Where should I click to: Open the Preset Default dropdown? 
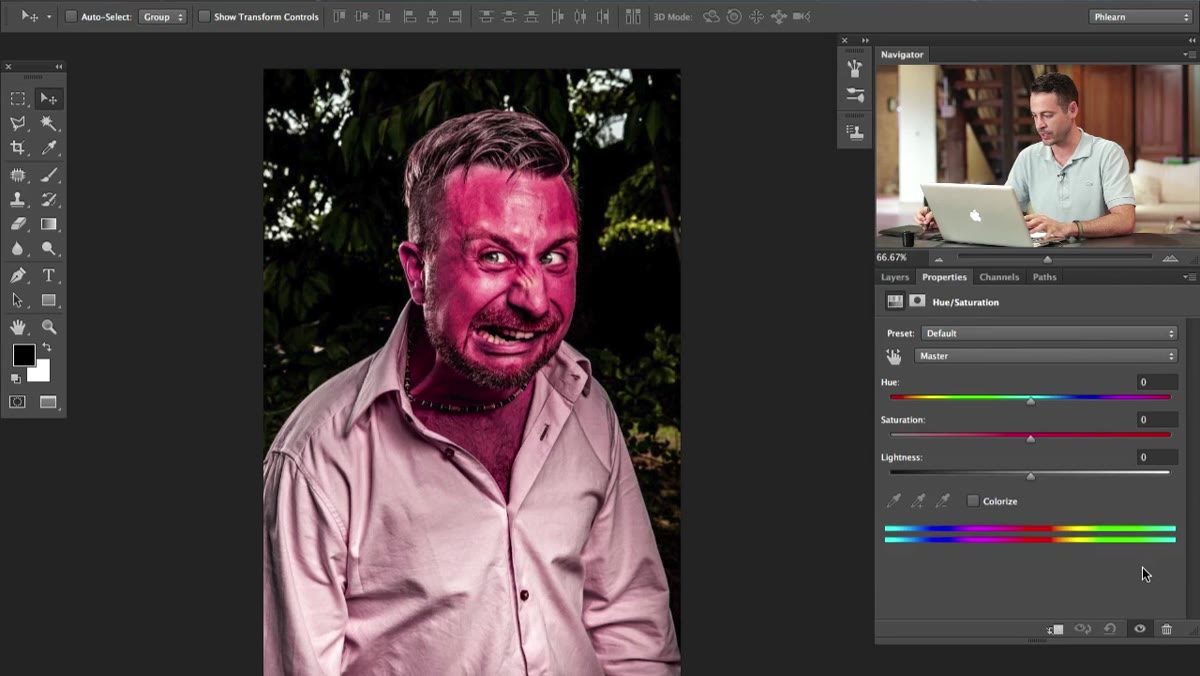click(x=1049, y=333)
